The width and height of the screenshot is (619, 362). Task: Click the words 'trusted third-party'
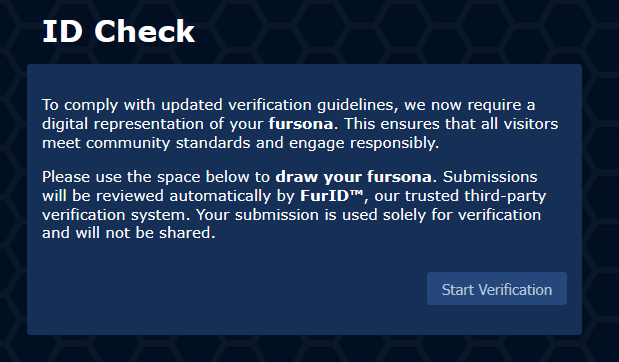pyautogui.click(x=476, y=196)
